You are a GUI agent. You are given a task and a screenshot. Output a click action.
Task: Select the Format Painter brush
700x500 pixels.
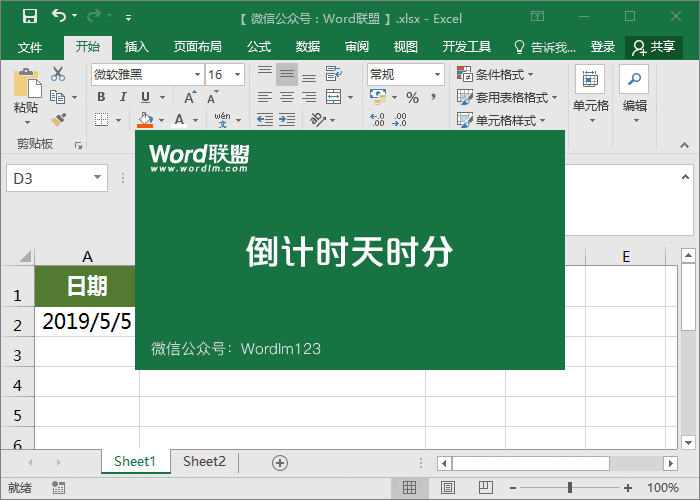click(x=58, y=119)
